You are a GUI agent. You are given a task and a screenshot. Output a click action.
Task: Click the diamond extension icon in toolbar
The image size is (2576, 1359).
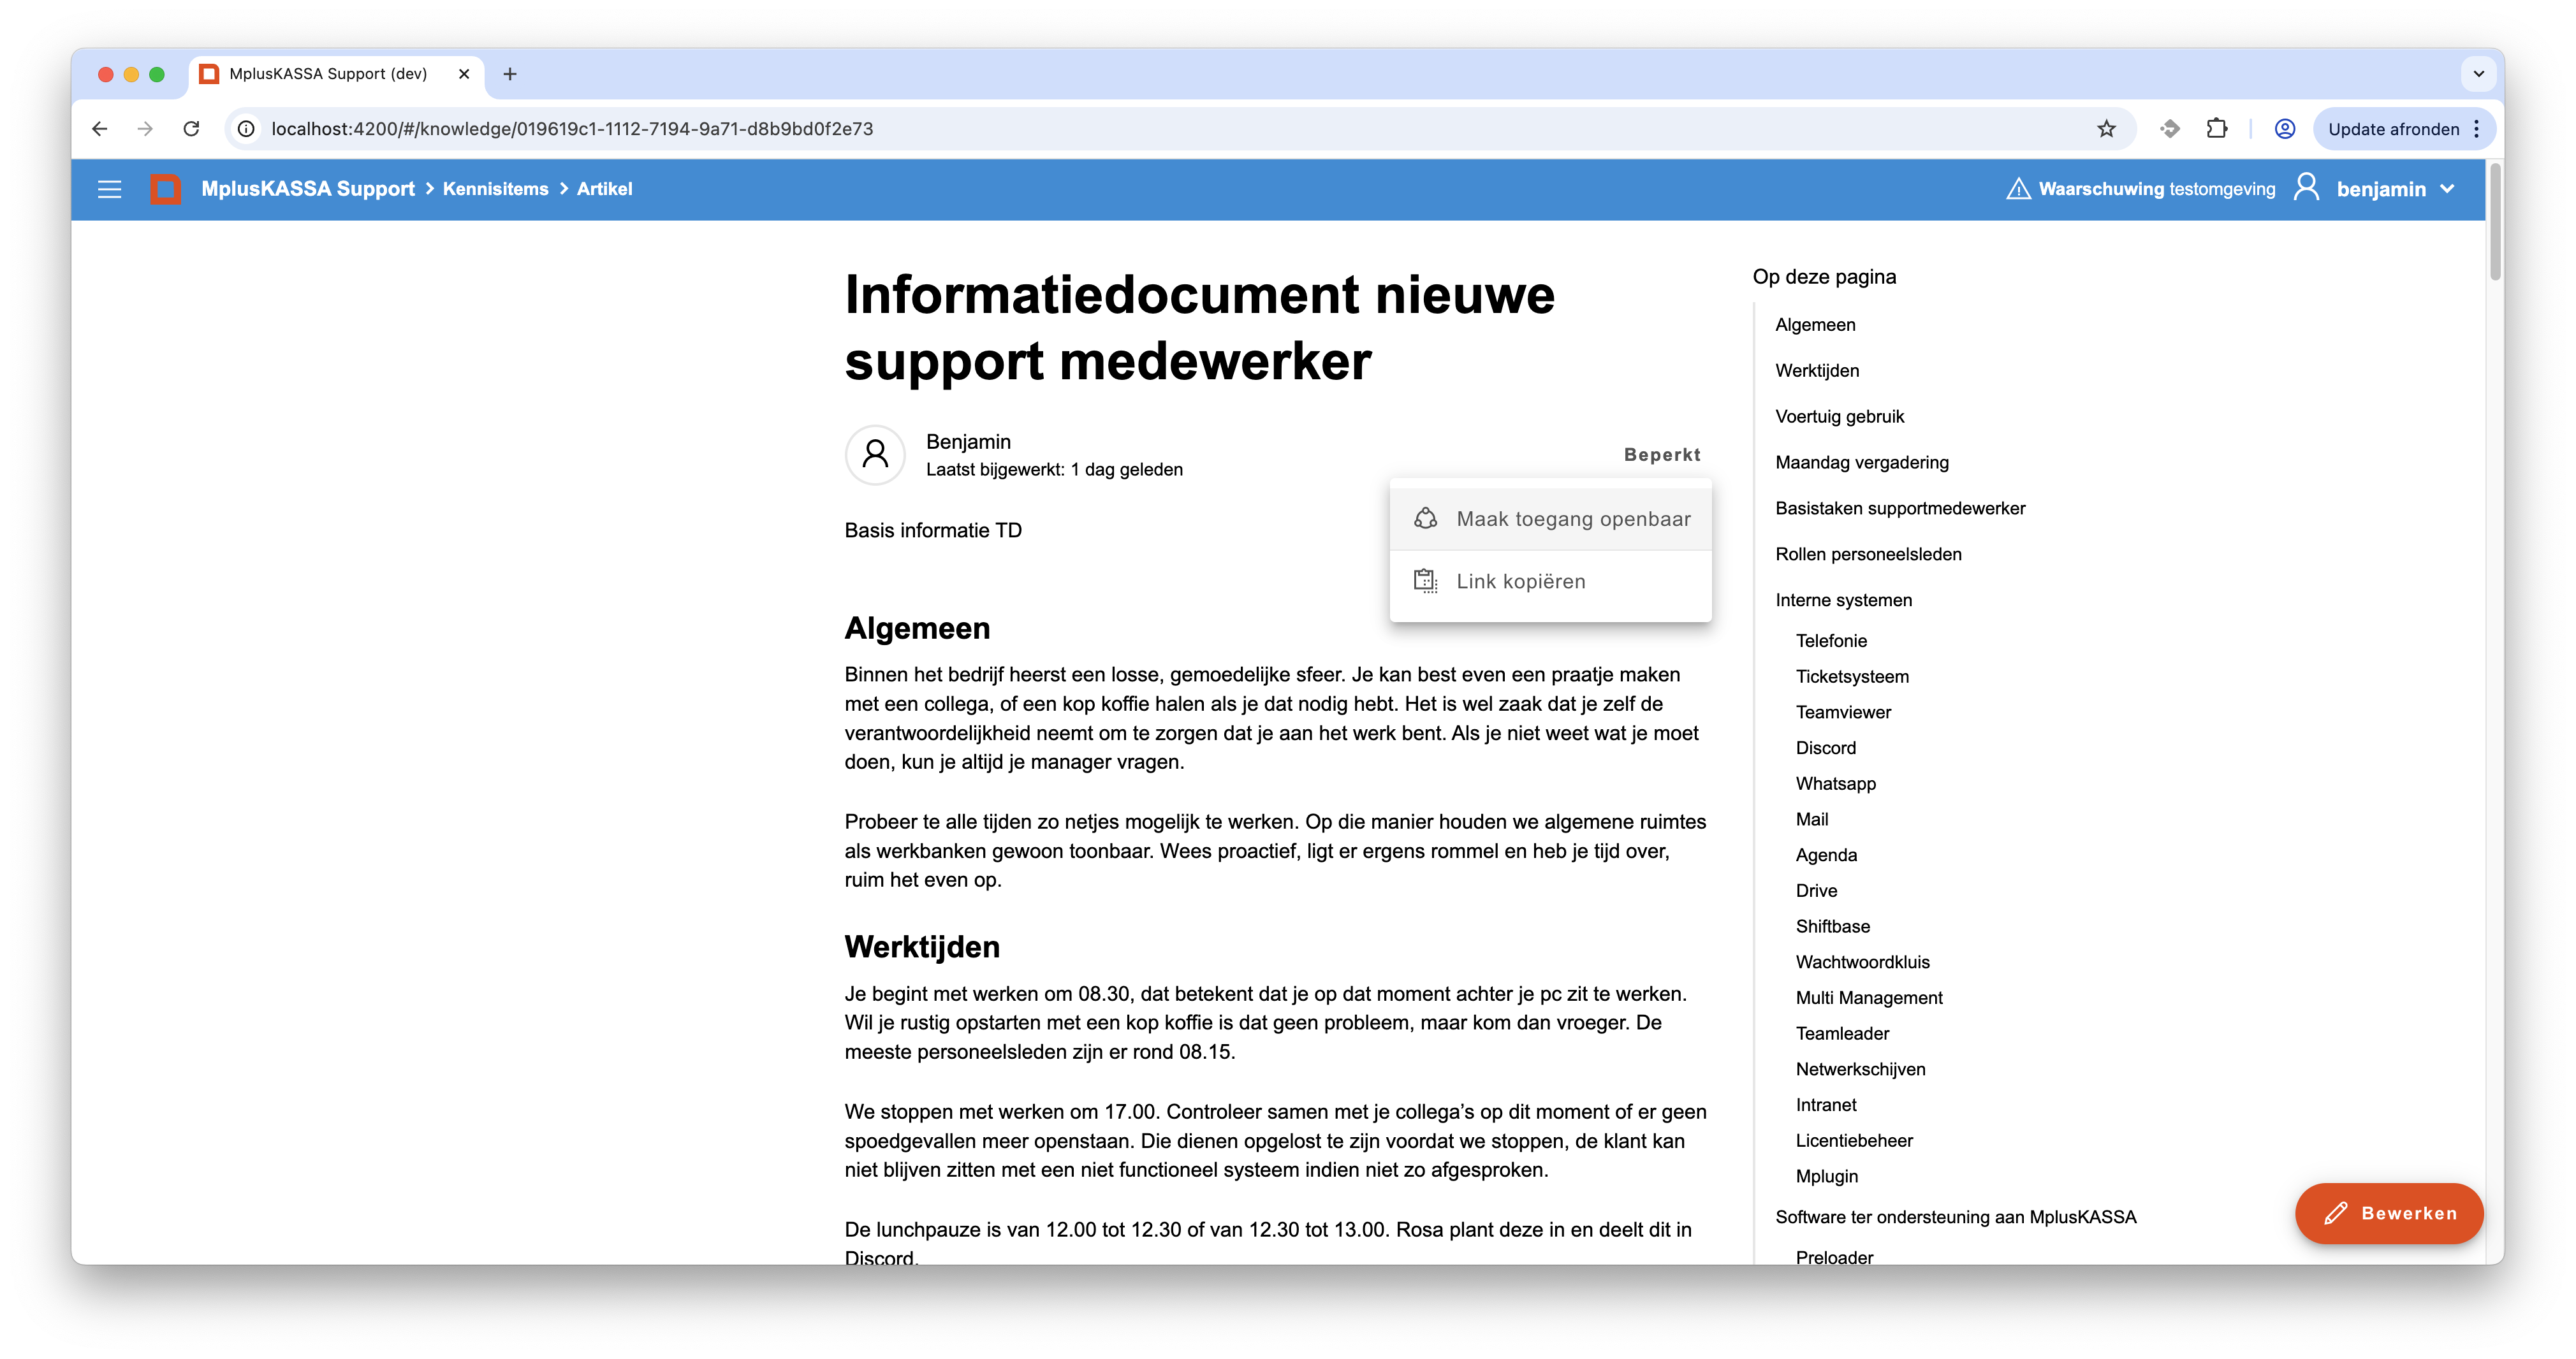2169,129
